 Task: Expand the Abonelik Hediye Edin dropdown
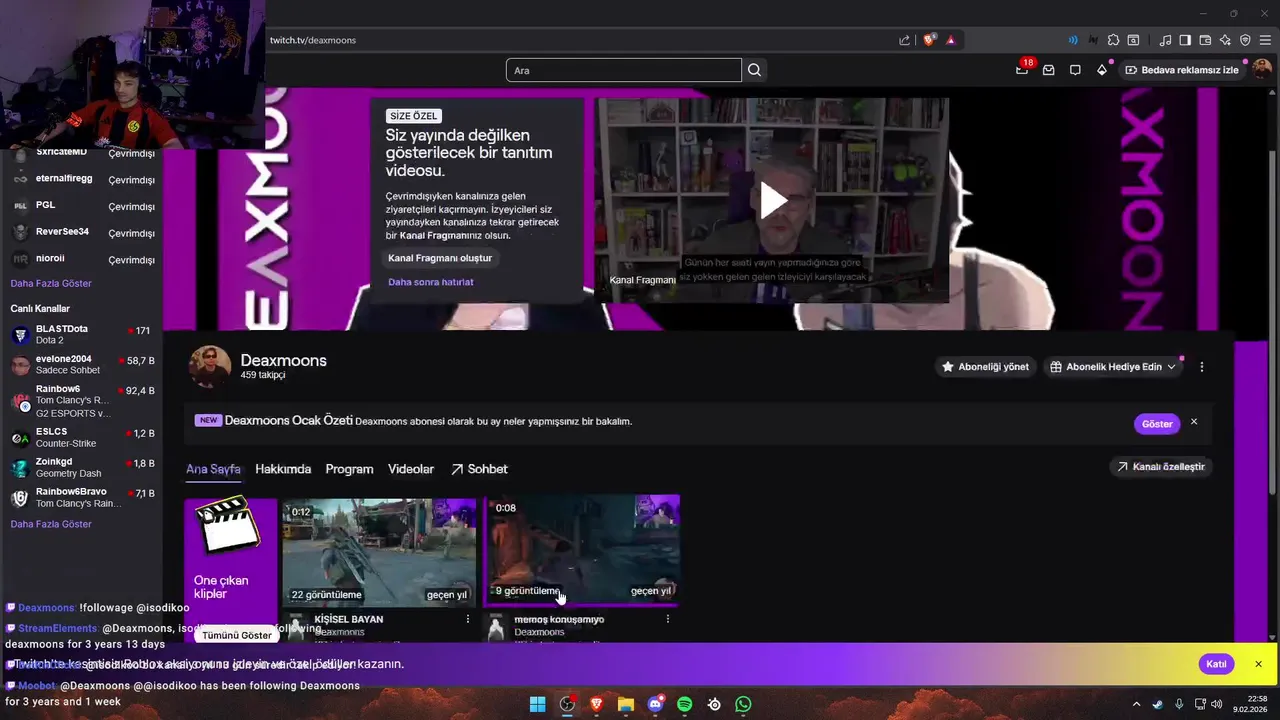point(1112,367)
